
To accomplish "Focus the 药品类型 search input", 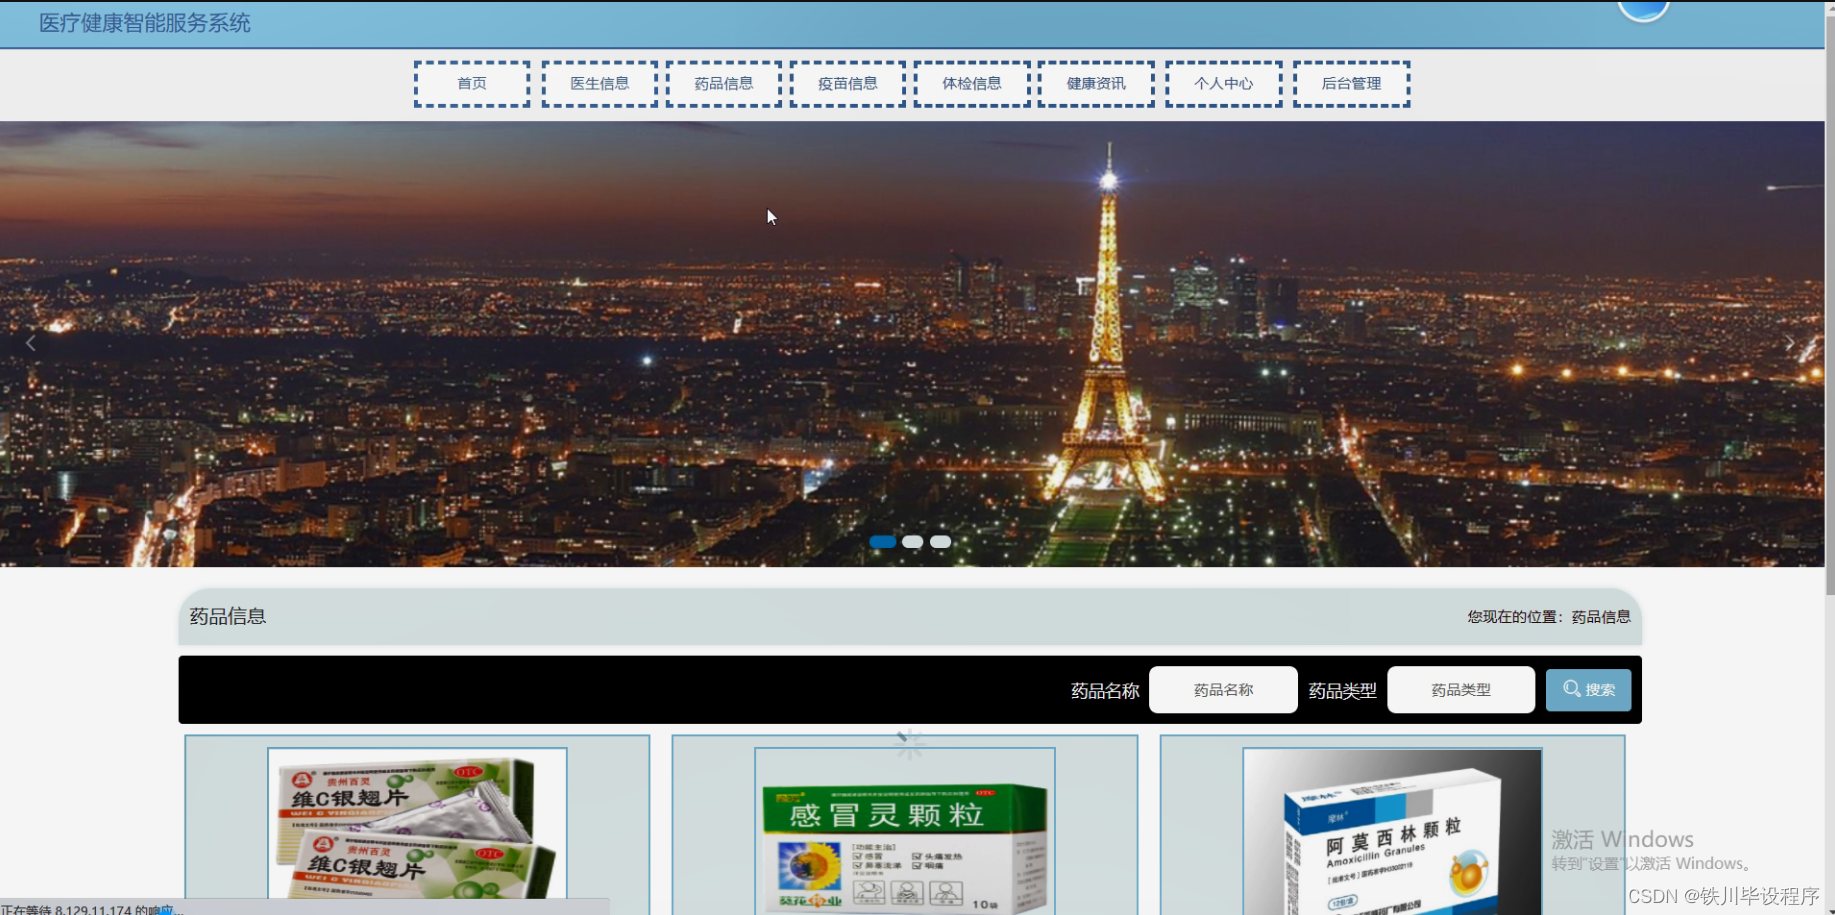I will [1461, 690].
